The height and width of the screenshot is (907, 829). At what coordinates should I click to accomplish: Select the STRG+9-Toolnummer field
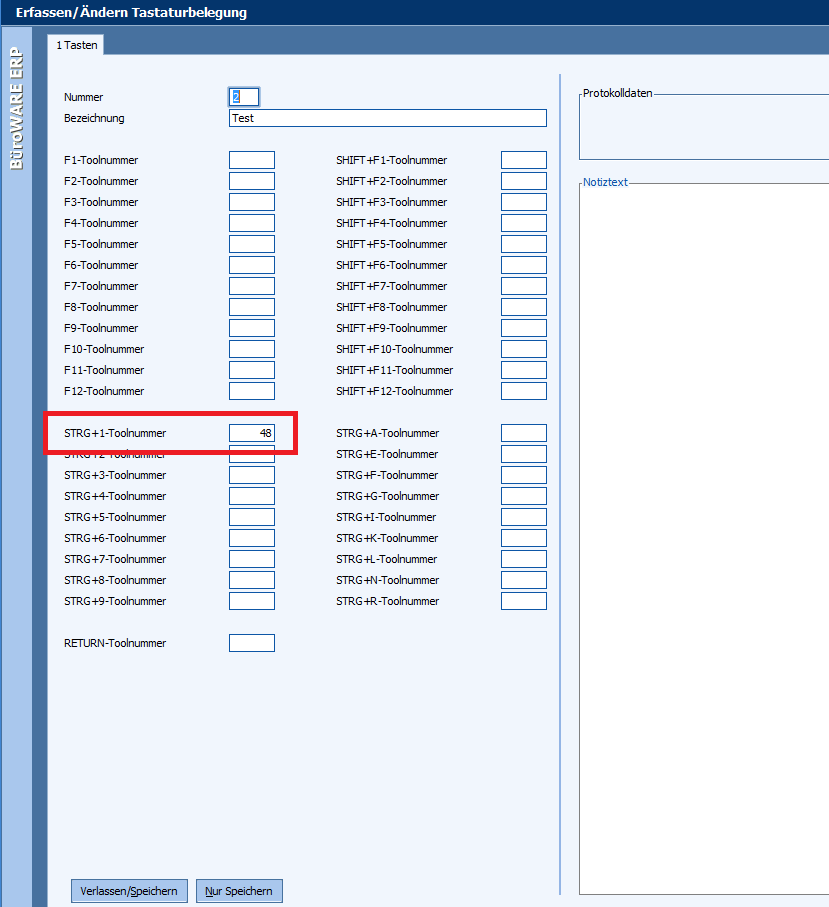(252, 601)
